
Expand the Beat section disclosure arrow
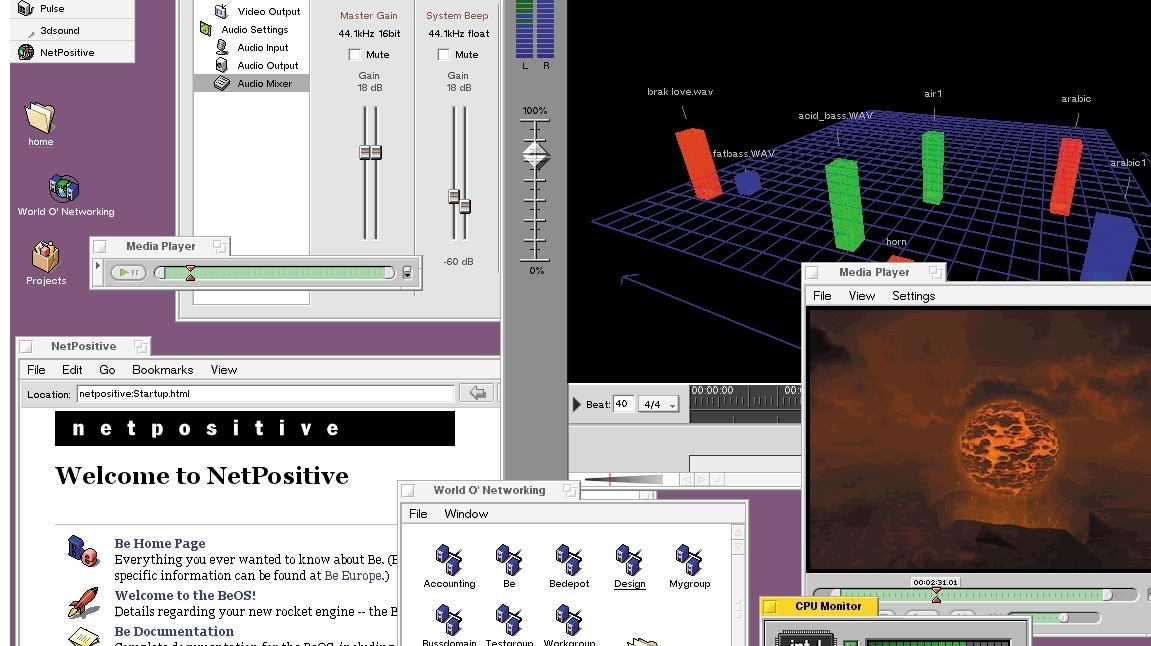[577, 404]
